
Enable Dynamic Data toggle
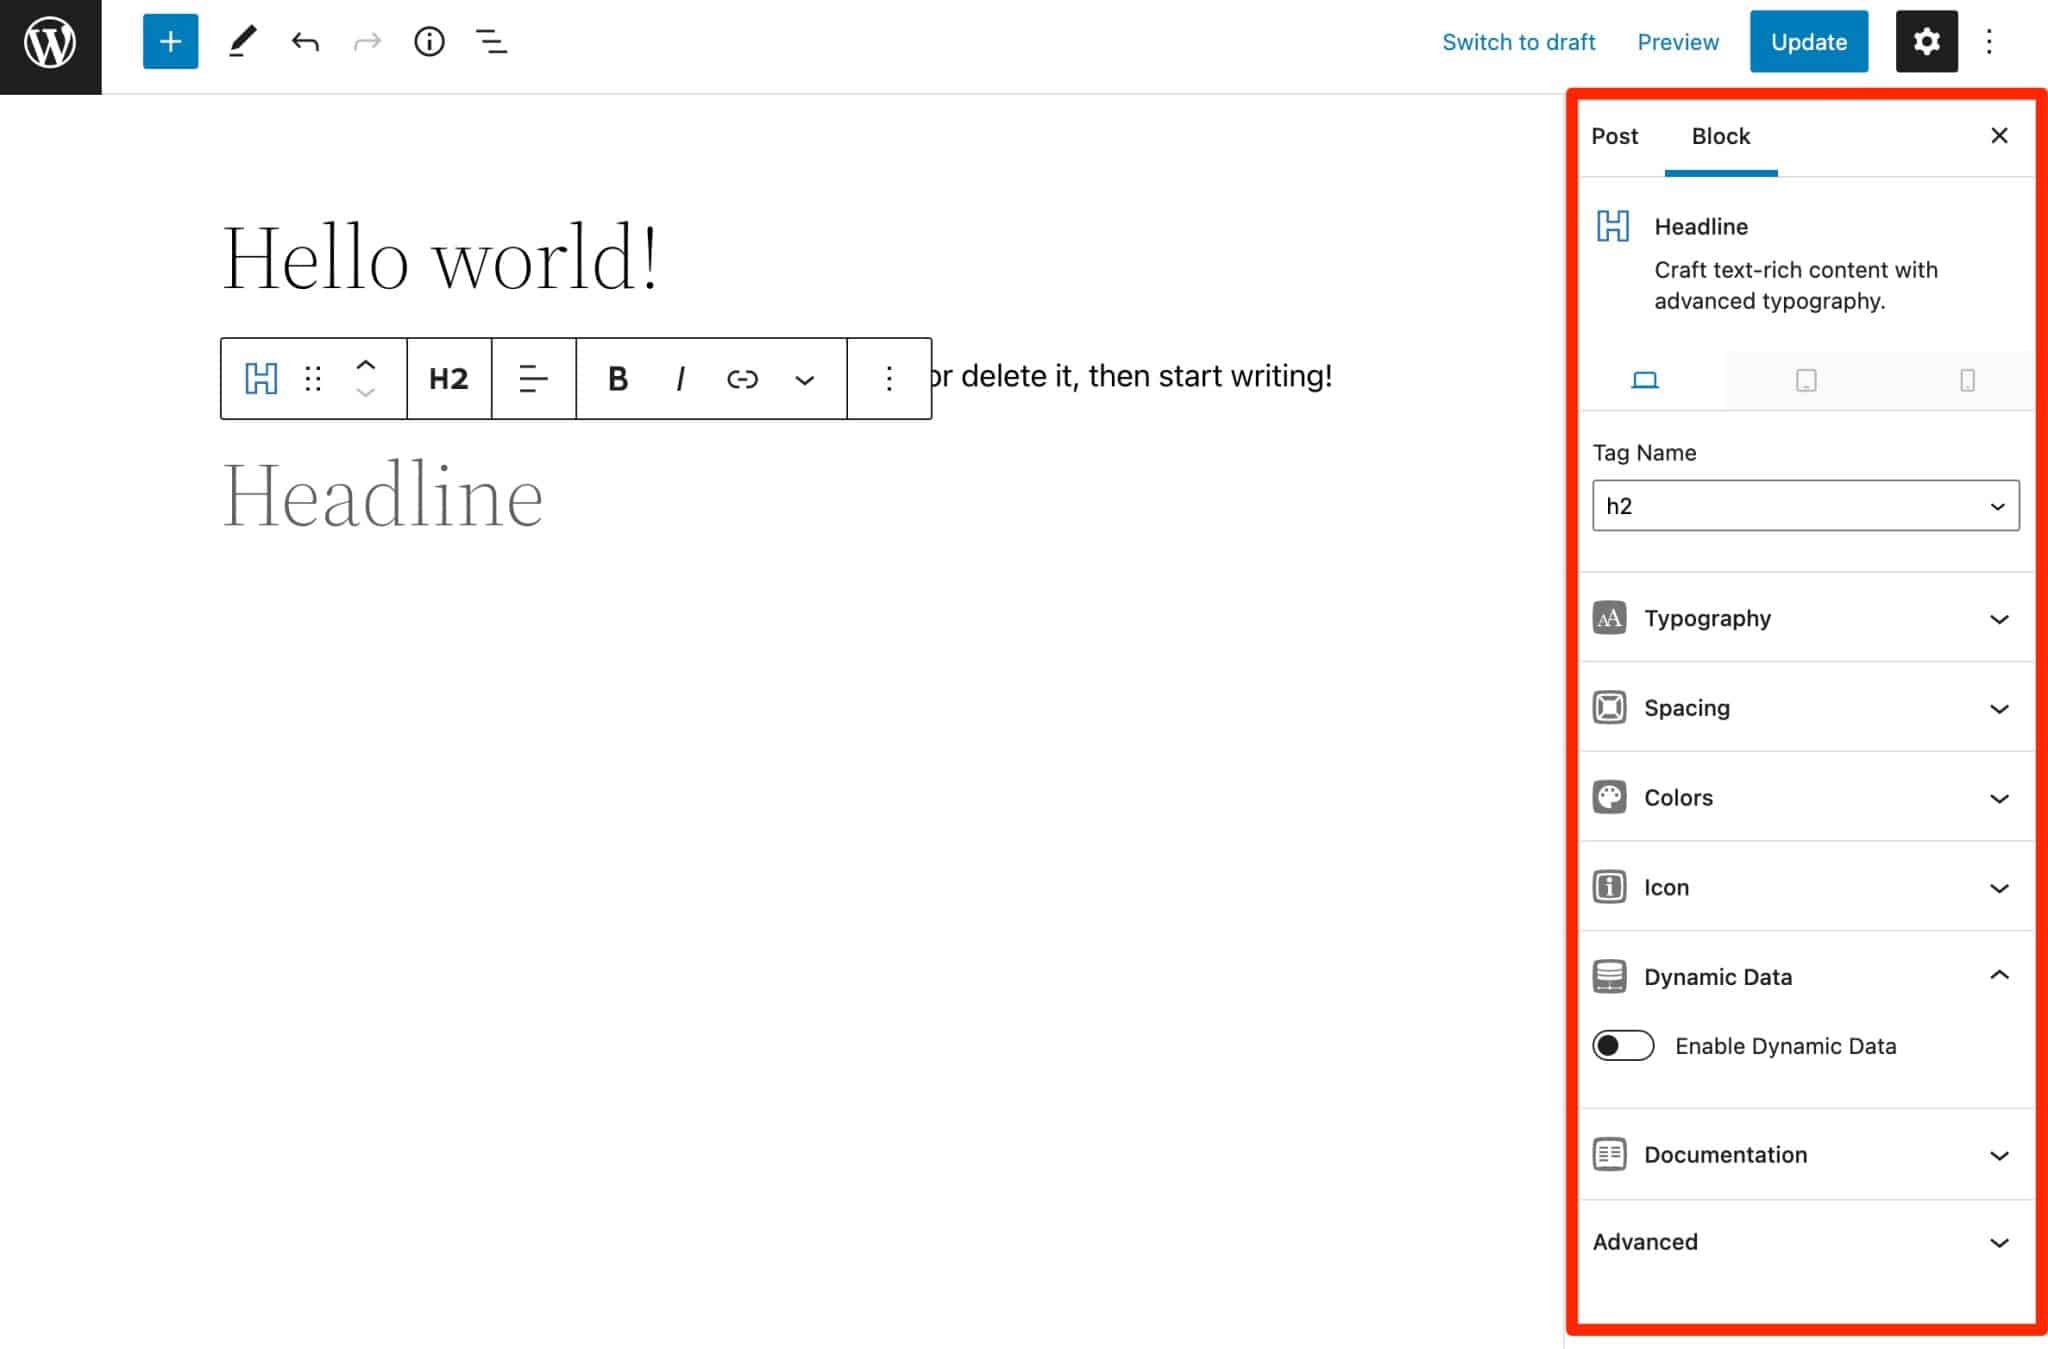click(x=1622, y=1045)
